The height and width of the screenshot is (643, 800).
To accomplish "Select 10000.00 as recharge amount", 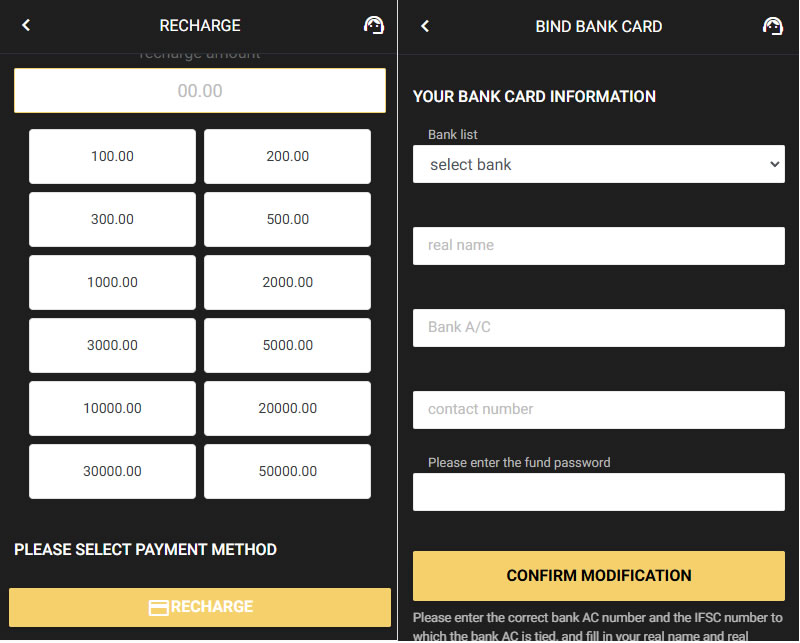I will pyautogui.click(x=112, y=408).
